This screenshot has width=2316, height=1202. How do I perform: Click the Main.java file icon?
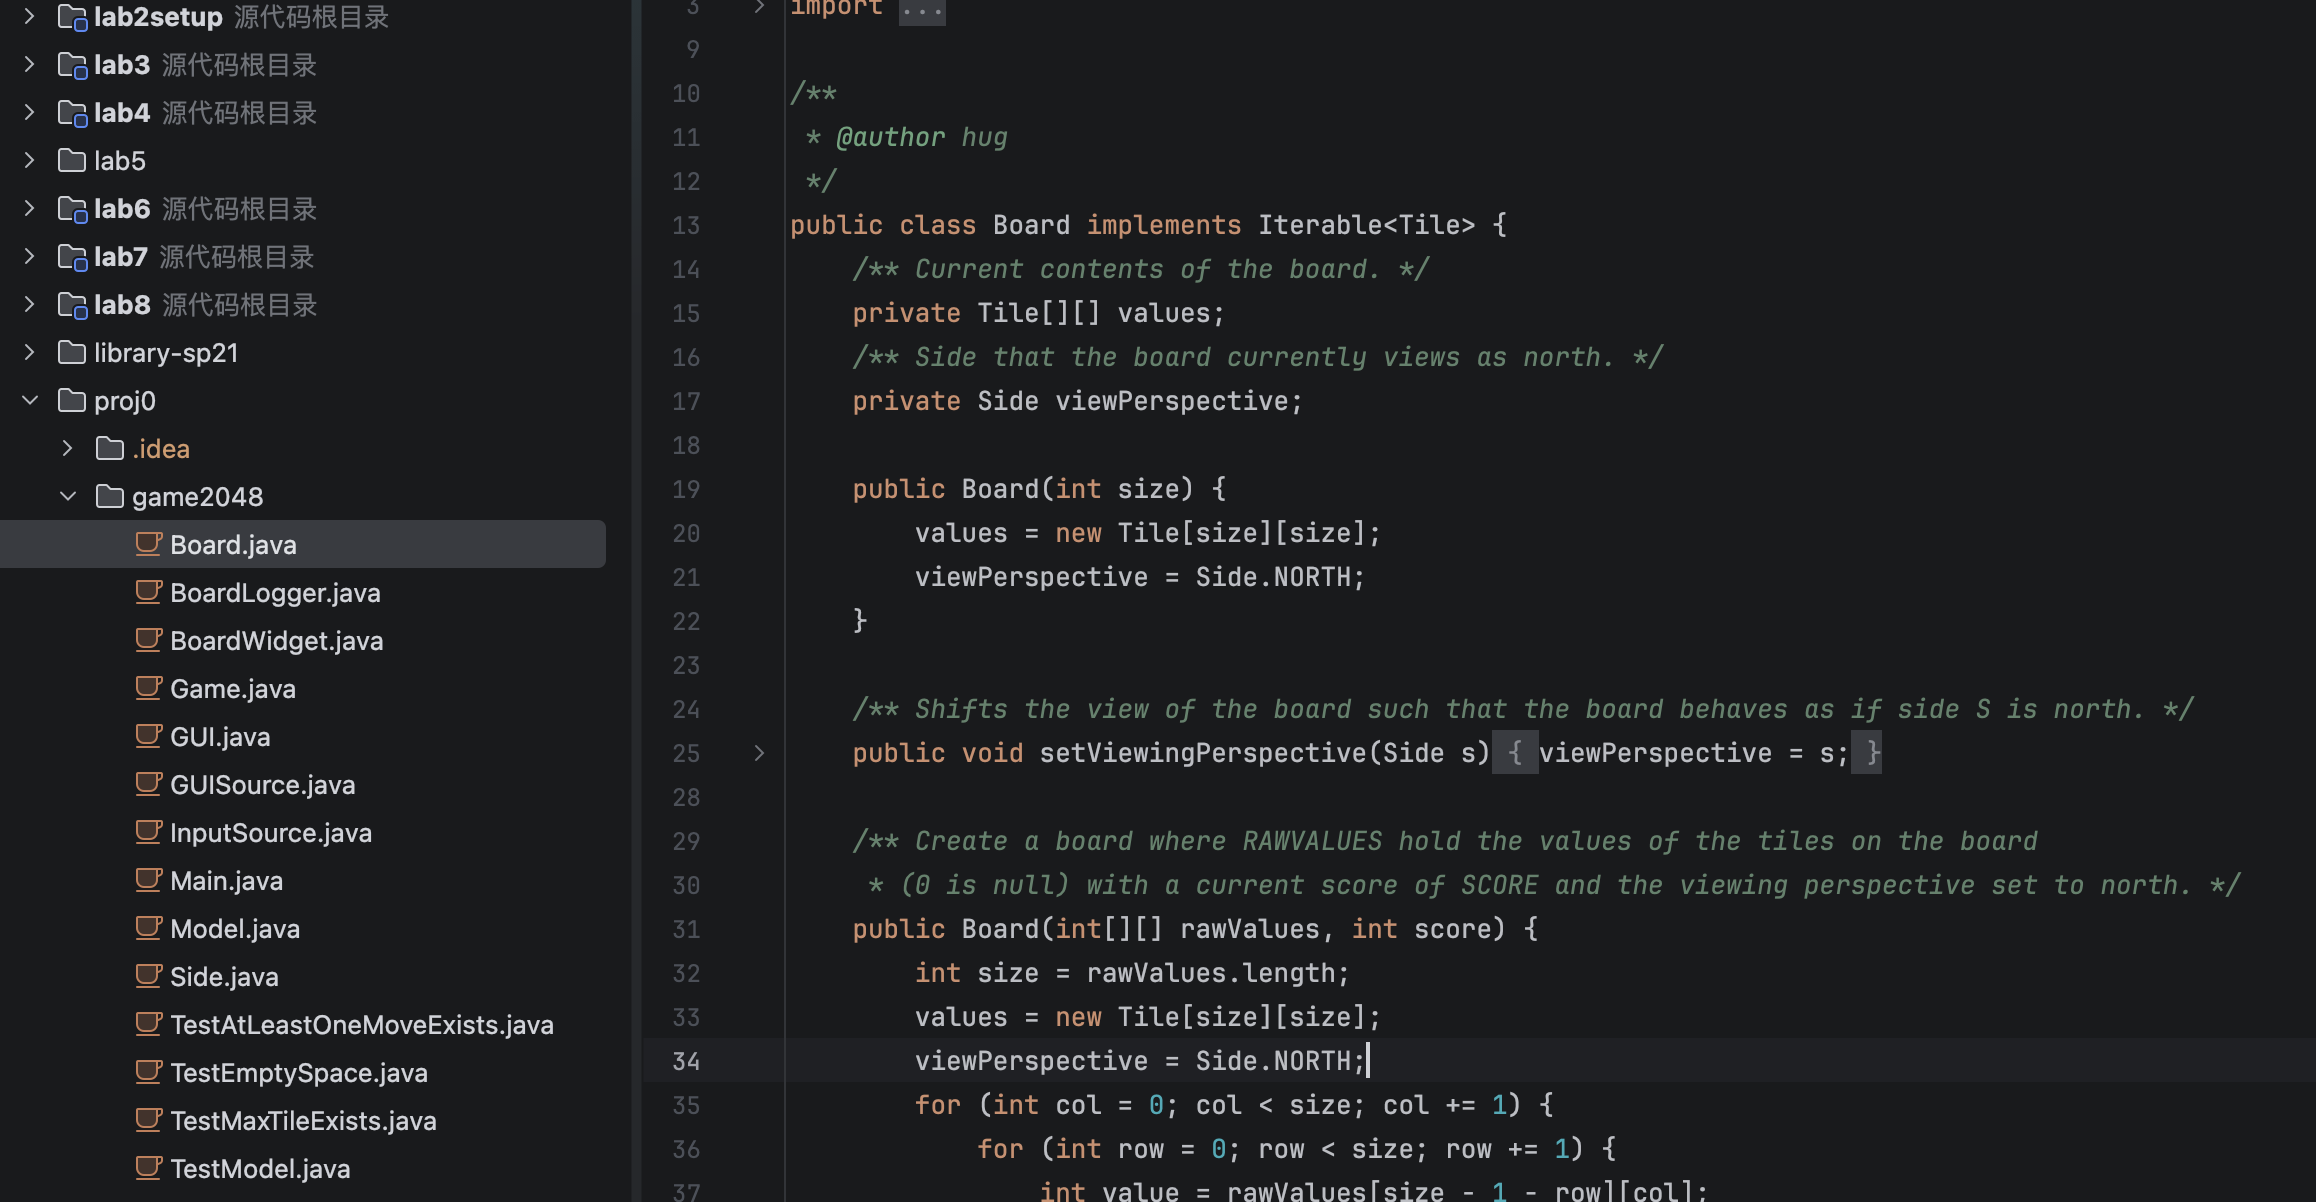click(x=148, y=880)
